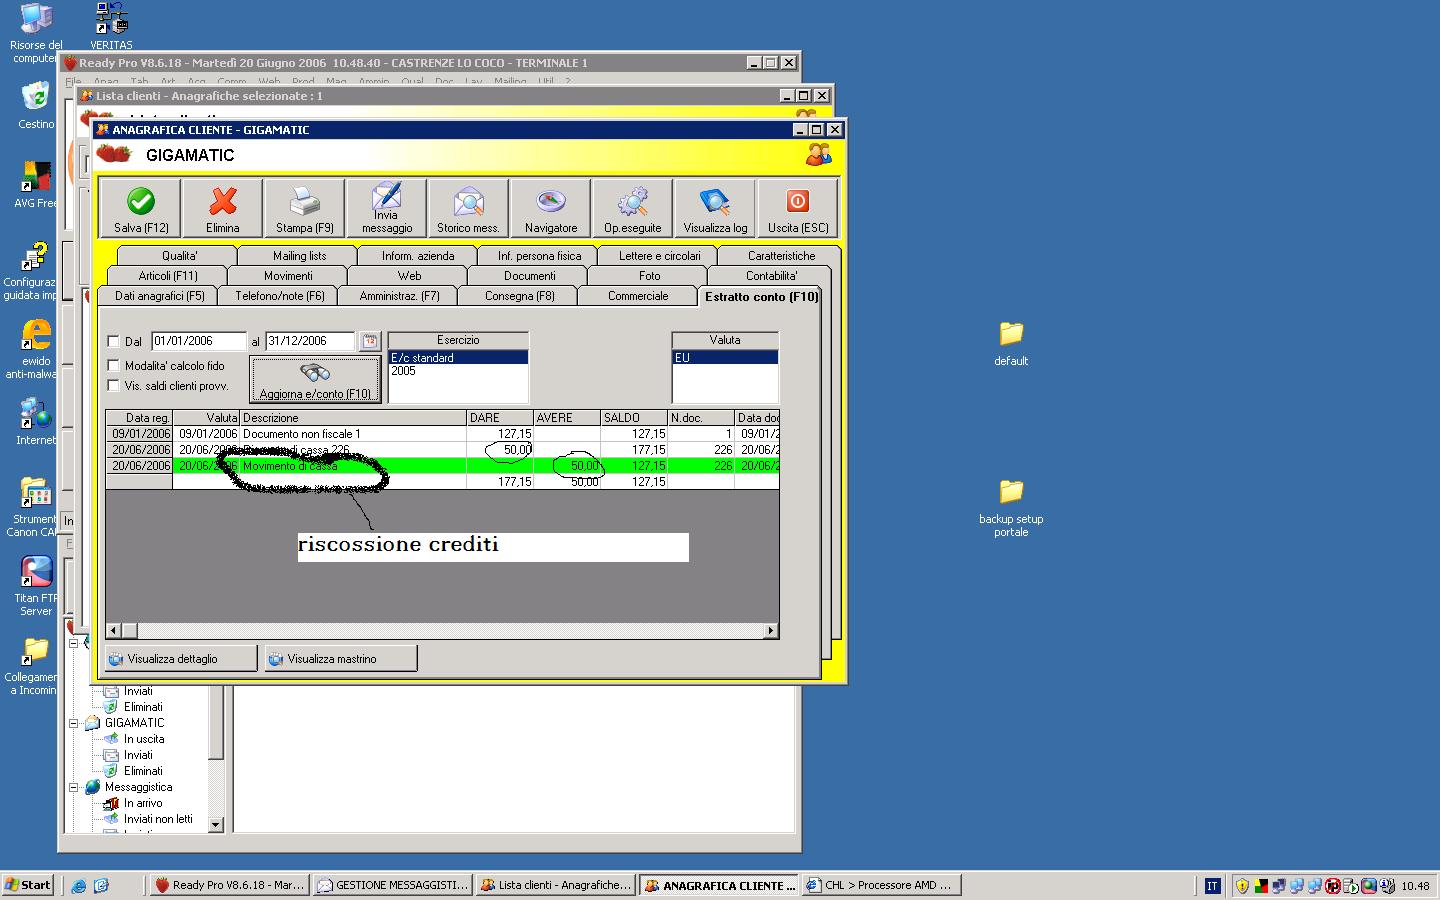This screenshot has width=1440, height=900.
Task: Select E/c standard in Esercizio list
Action: [458, 358]
